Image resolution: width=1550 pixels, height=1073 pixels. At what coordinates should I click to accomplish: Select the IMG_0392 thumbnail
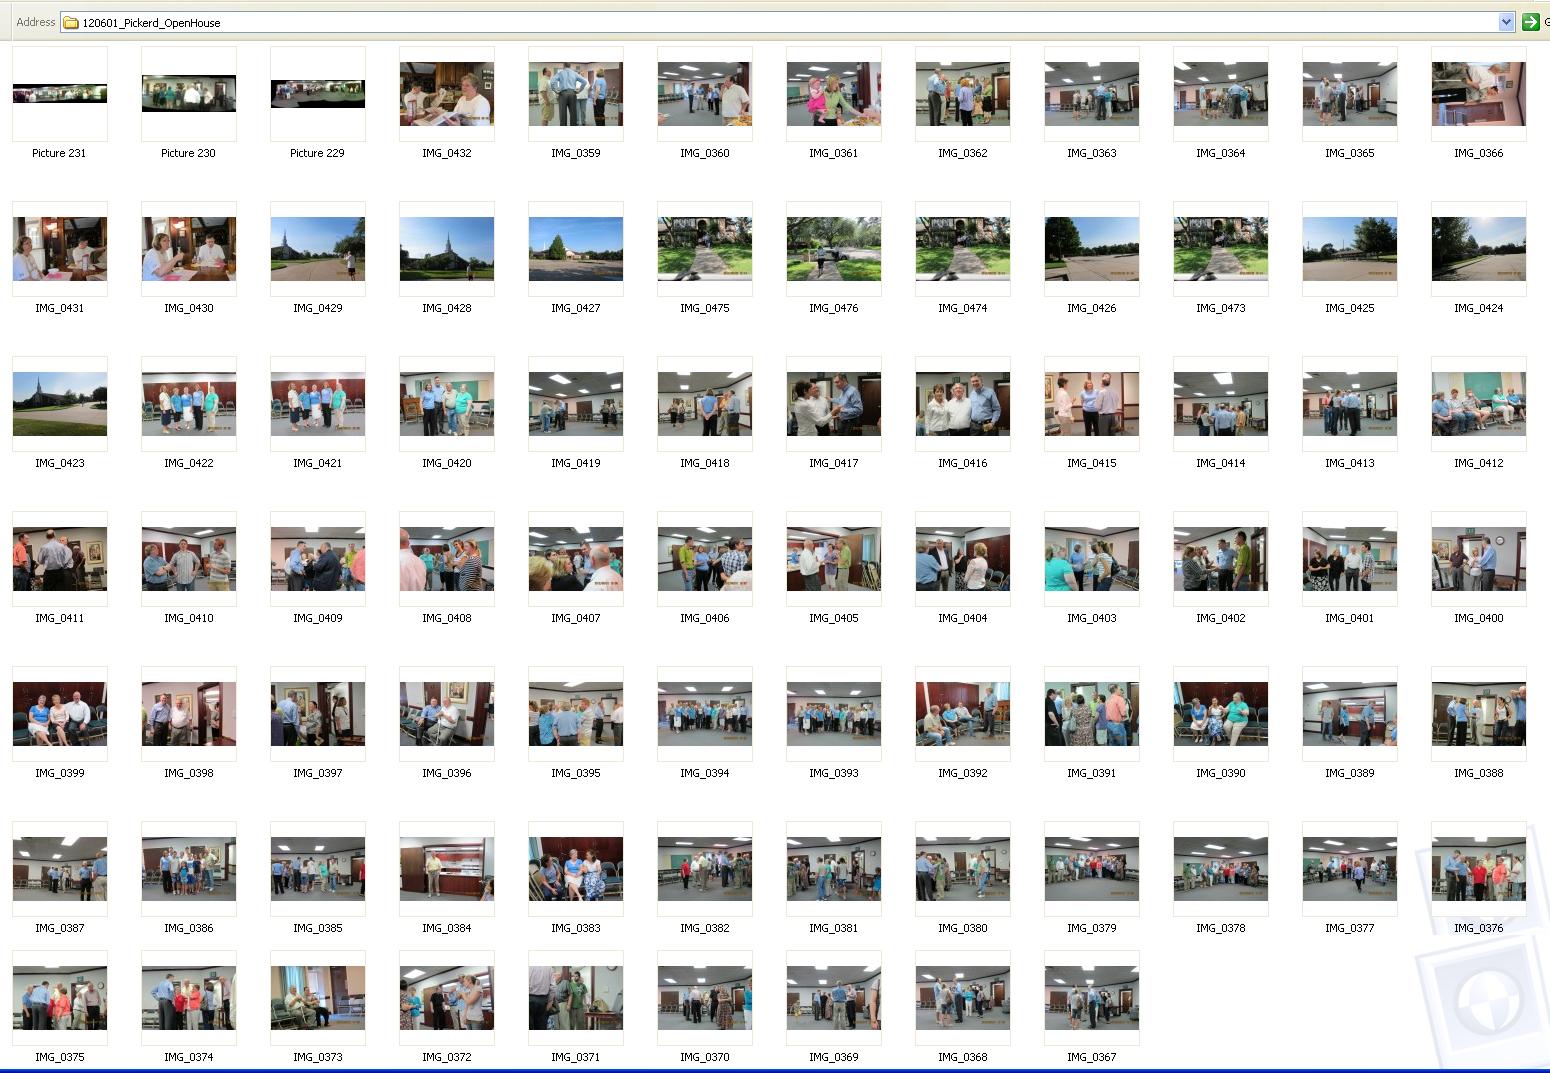tap(963, 714)
